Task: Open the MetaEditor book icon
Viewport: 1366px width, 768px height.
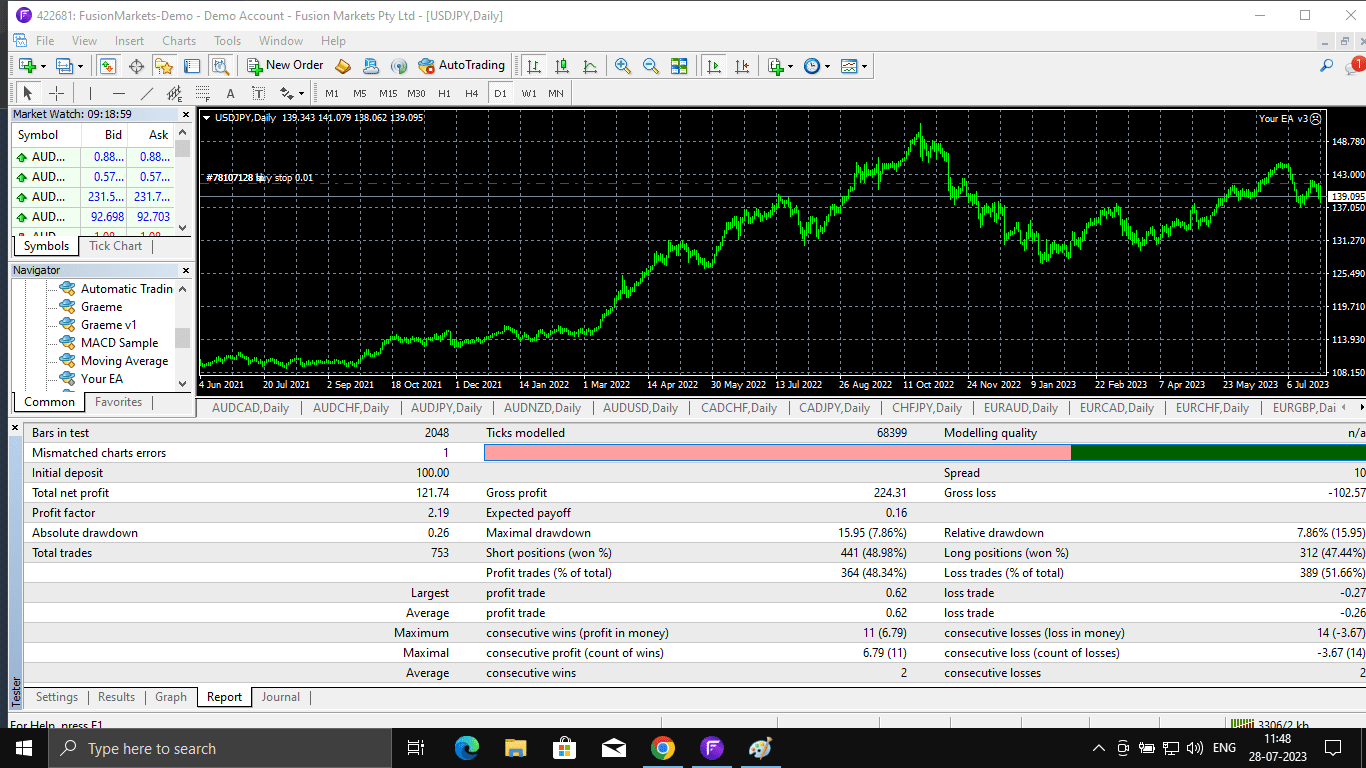Action: [343, 66]
